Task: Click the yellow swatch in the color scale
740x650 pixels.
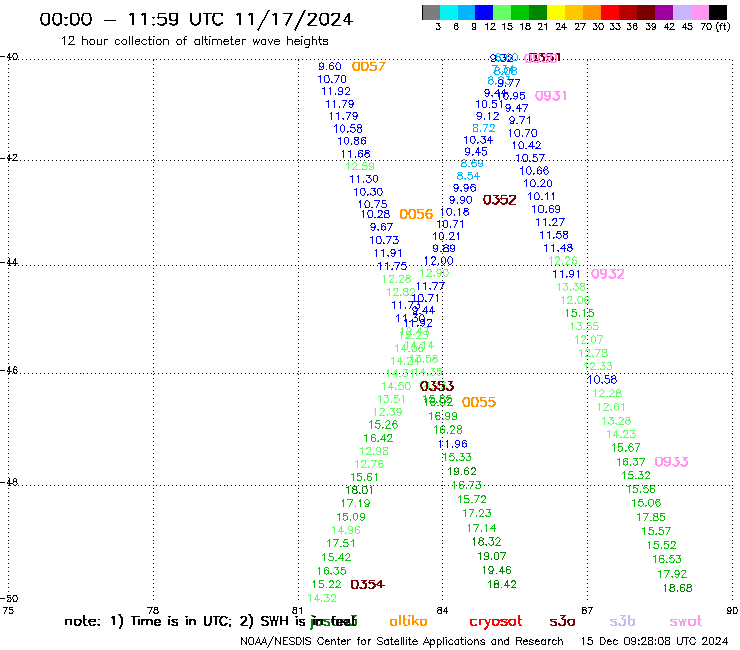Action: click(556, 12)
